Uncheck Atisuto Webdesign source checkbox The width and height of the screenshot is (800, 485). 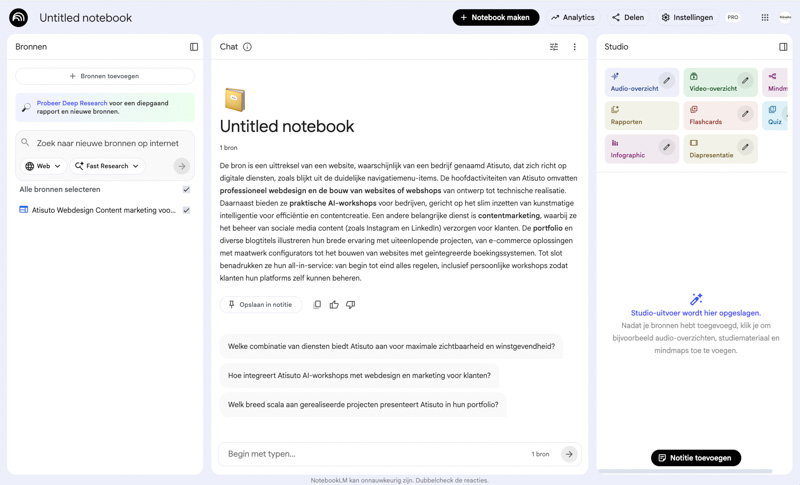[186, 210]
